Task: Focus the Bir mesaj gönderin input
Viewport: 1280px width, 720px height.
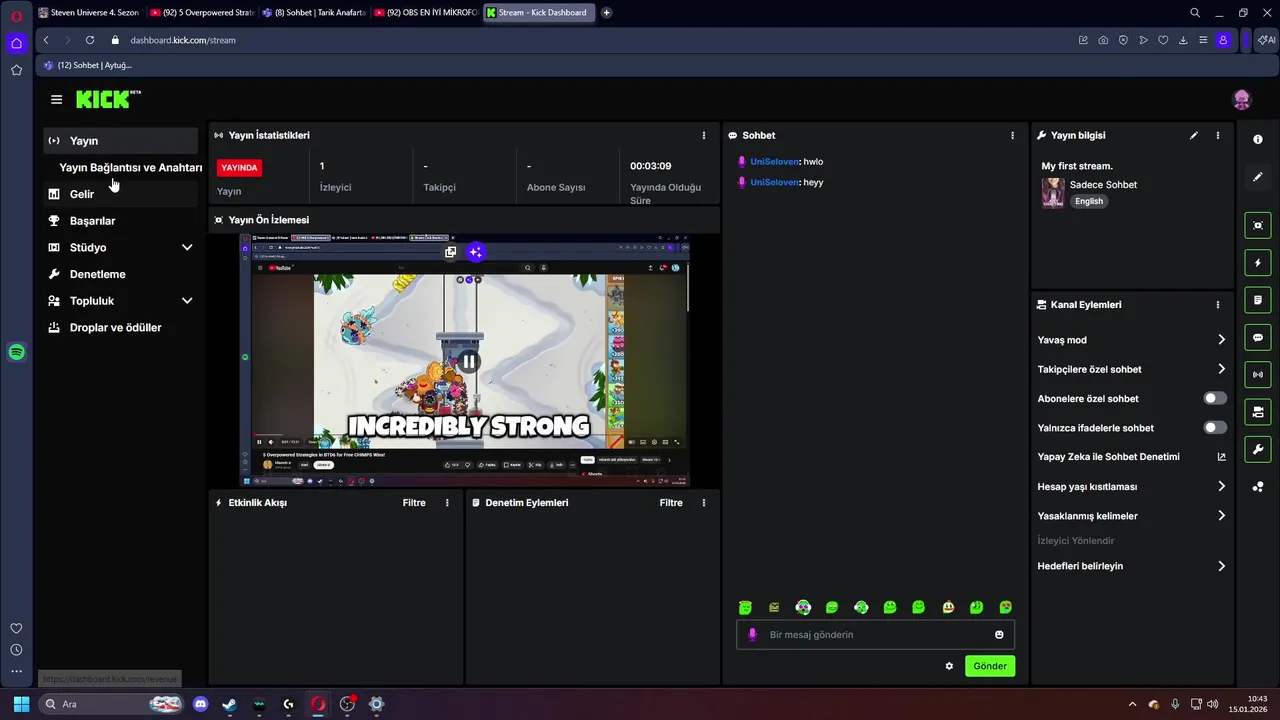Action: pyautogui.click(x=875, y=635)
